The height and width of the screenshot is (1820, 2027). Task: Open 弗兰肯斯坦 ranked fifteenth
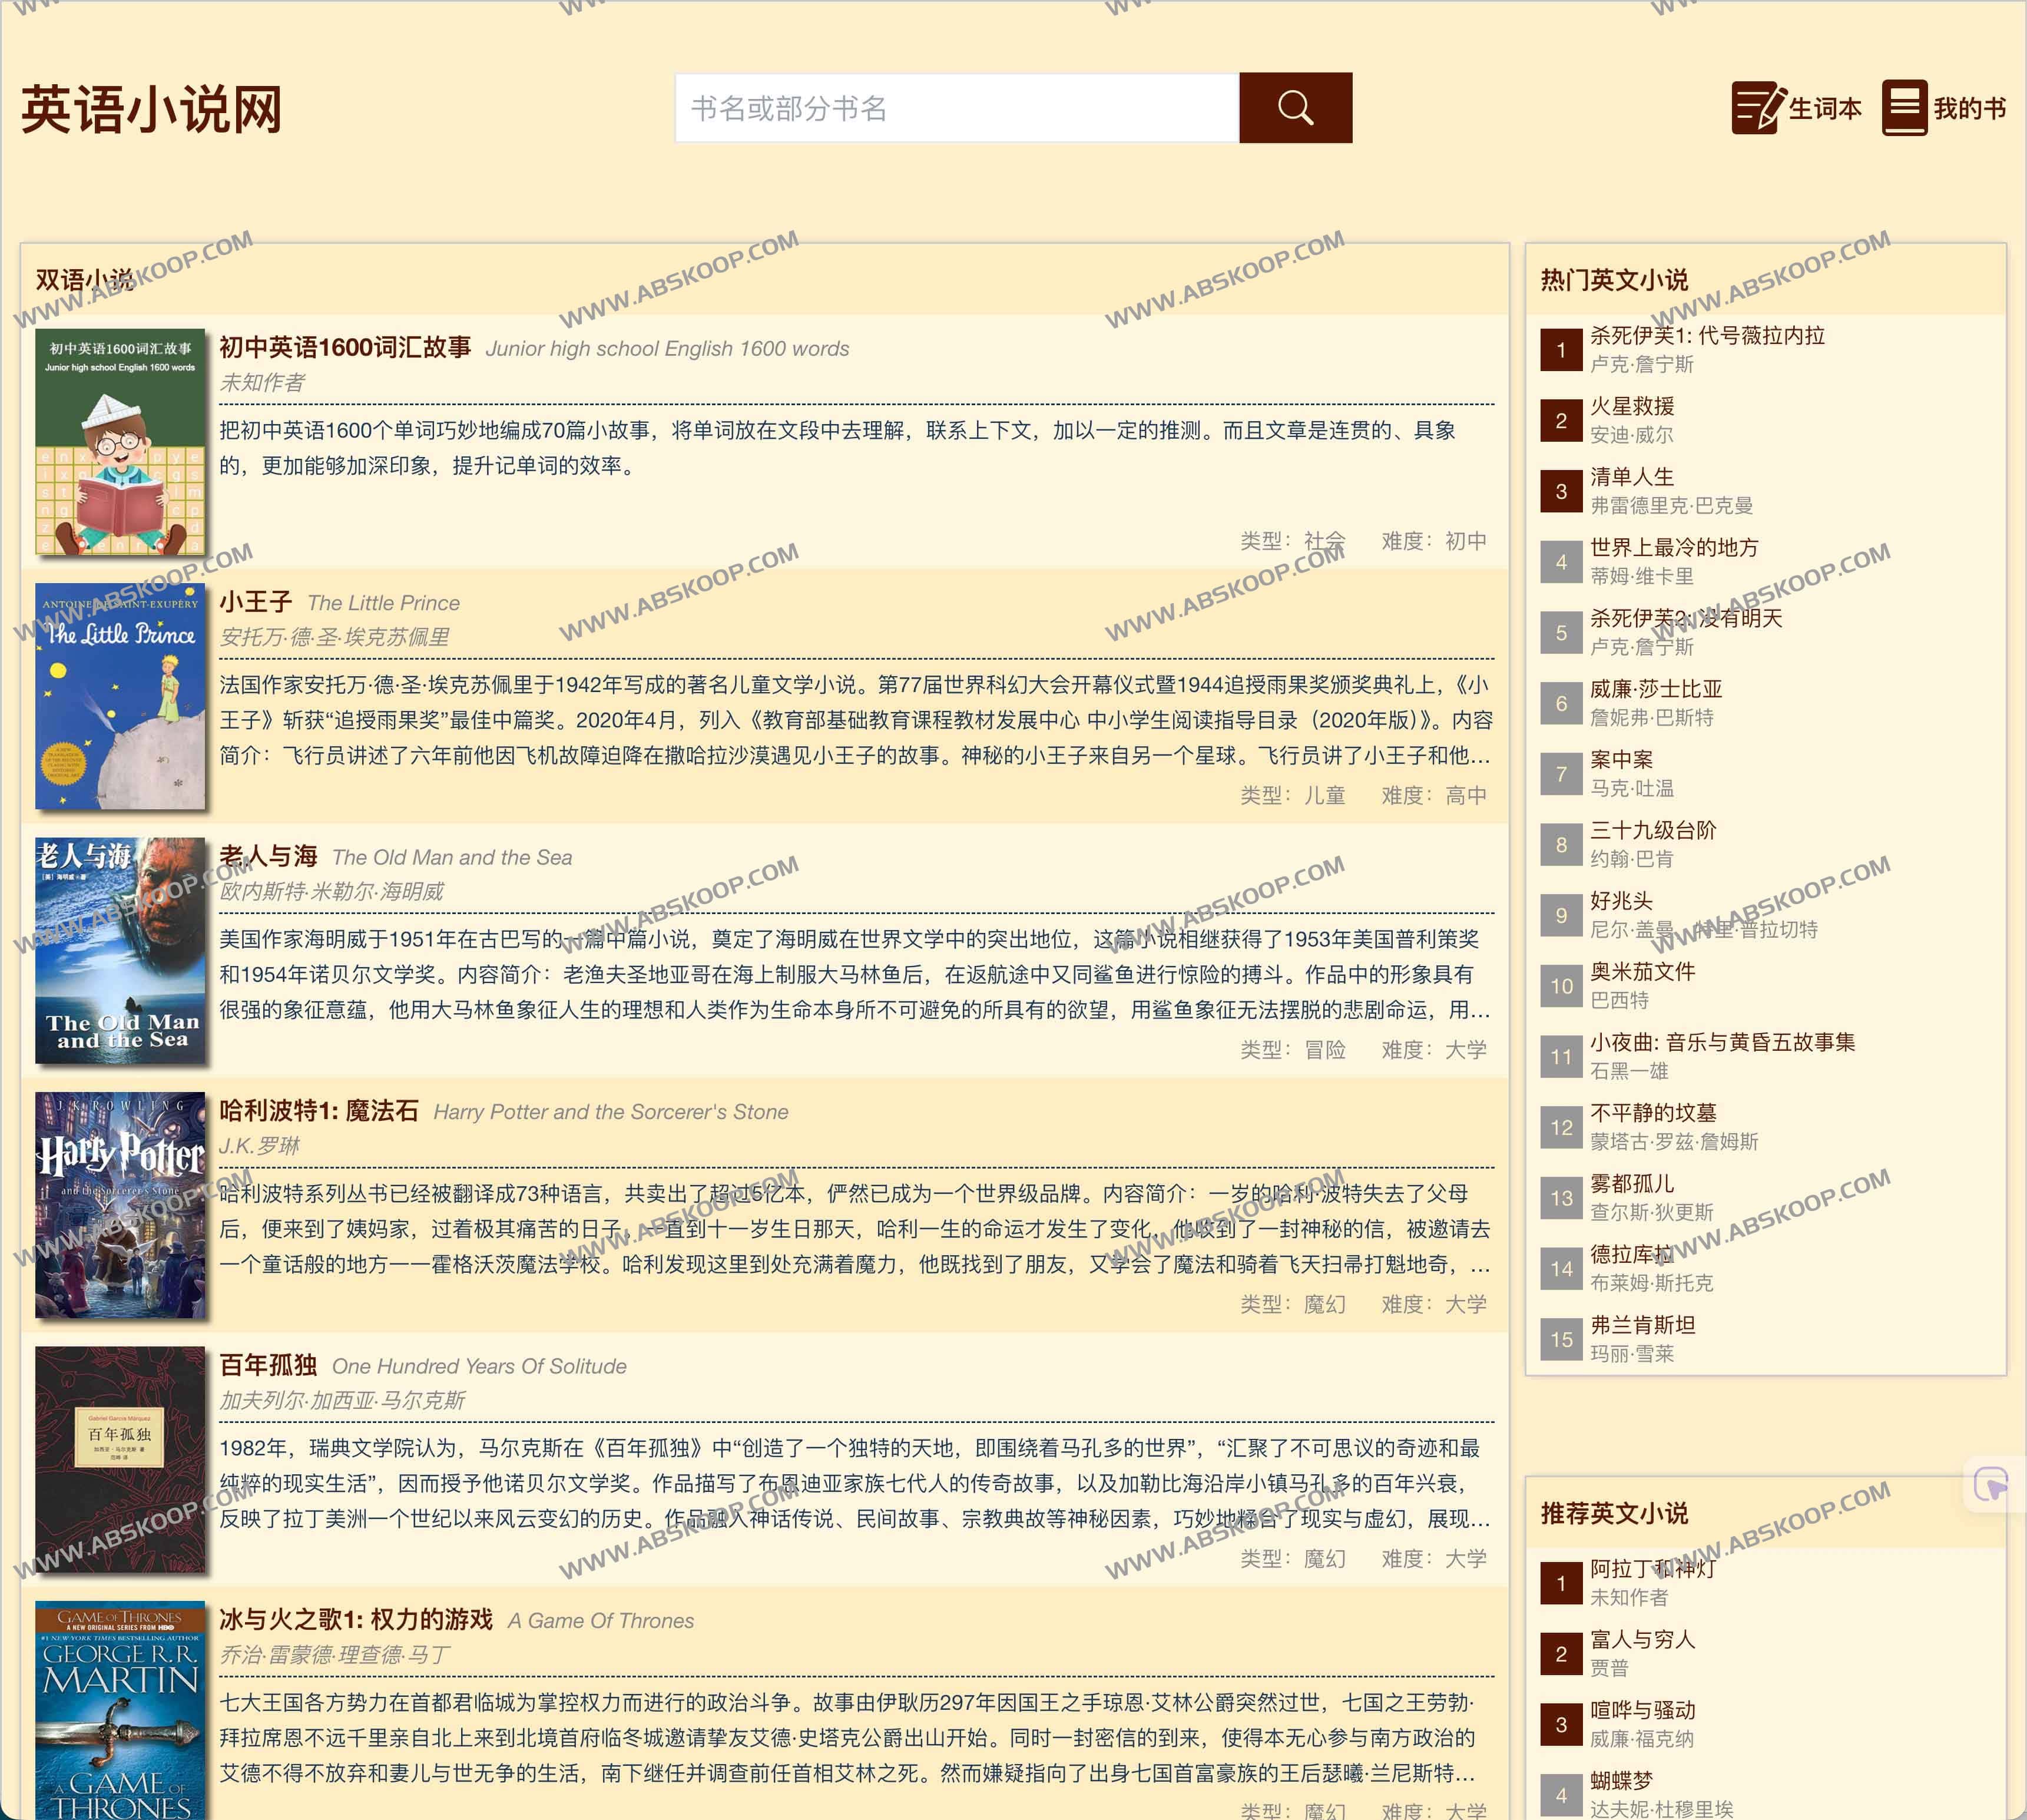(1642, 1325)
